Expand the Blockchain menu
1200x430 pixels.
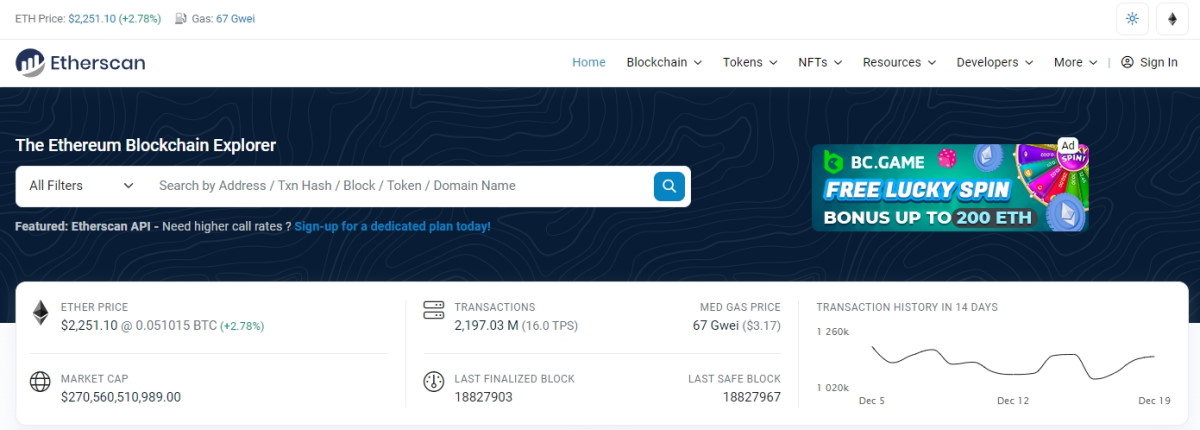[664, 62]
